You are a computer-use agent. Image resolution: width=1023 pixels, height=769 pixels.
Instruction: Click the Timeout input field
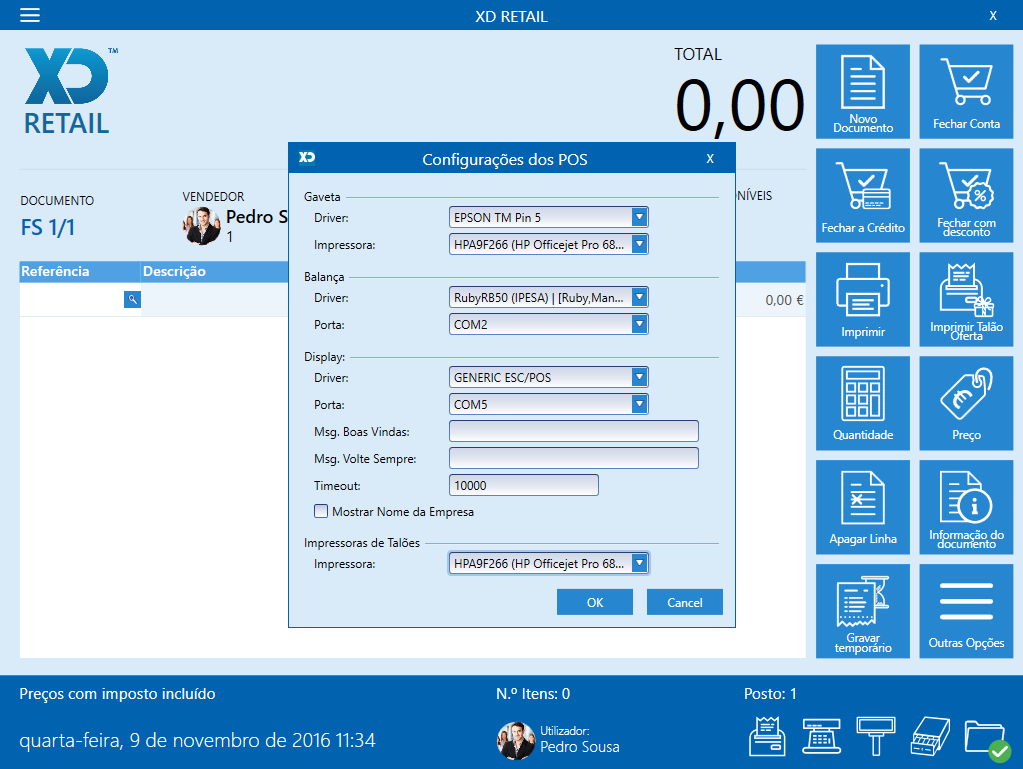pos(524,485)
